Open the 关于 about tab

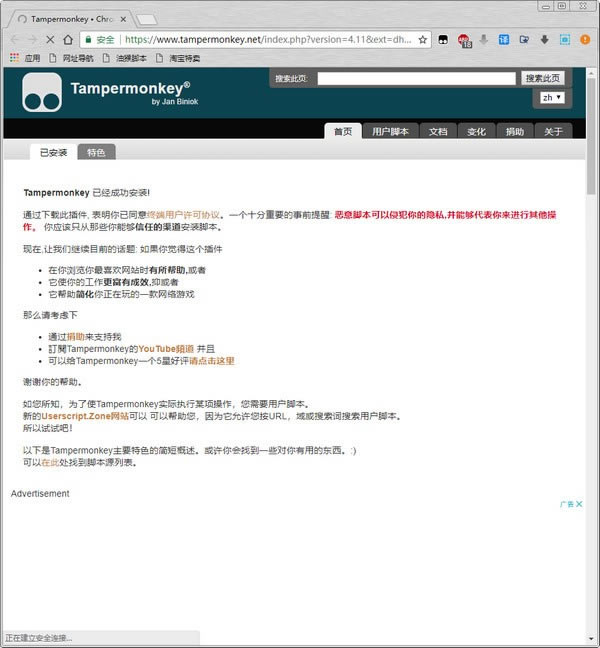[x=553, y=131]
